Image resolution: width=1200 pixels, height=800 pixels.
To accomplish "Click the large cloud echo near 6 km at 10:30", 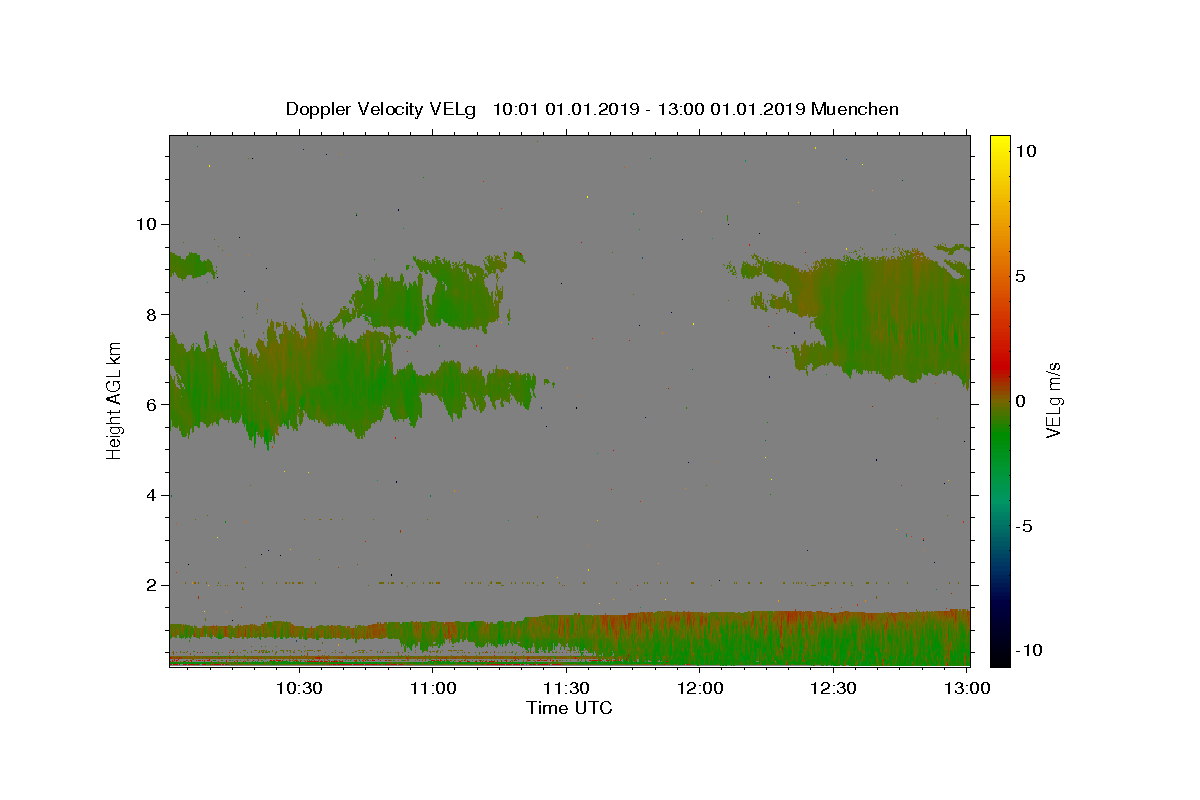I will pyautogui.click(x=300, y=385).
